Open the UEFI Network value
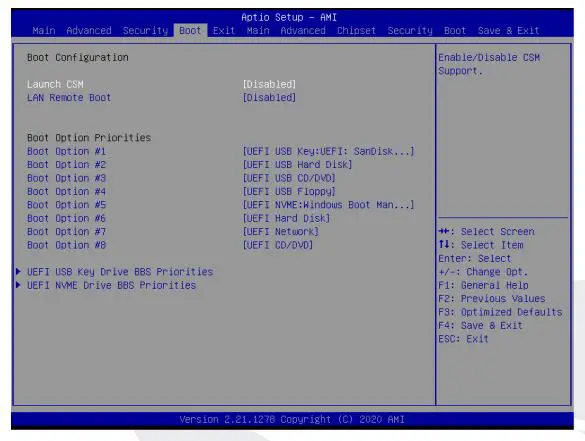Image resolution: width=585 pixels, height=441 pixels. click(281, 232)
